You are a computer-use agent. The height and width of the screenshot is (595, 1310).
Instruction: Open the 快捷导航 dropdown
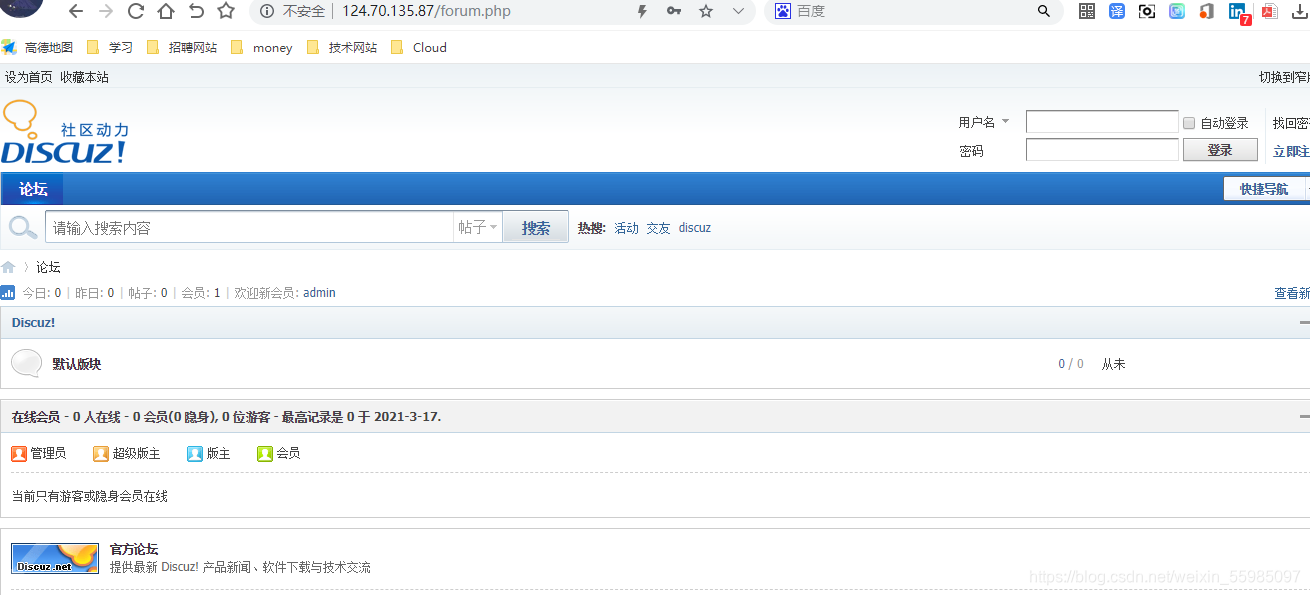(x=1264, y=189)
